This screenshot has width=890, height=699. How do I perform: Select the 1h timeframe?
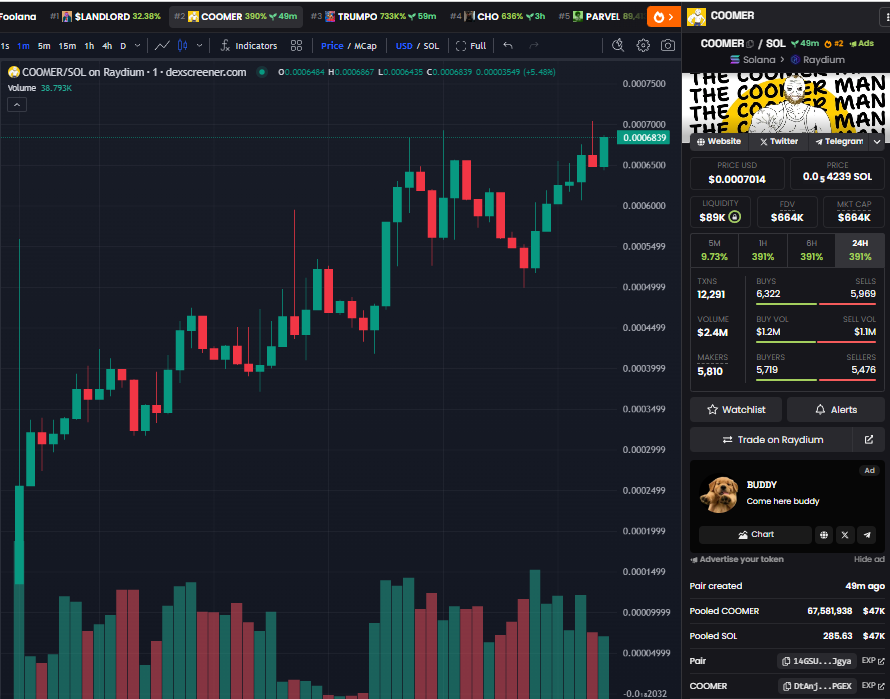coord(89,46)
